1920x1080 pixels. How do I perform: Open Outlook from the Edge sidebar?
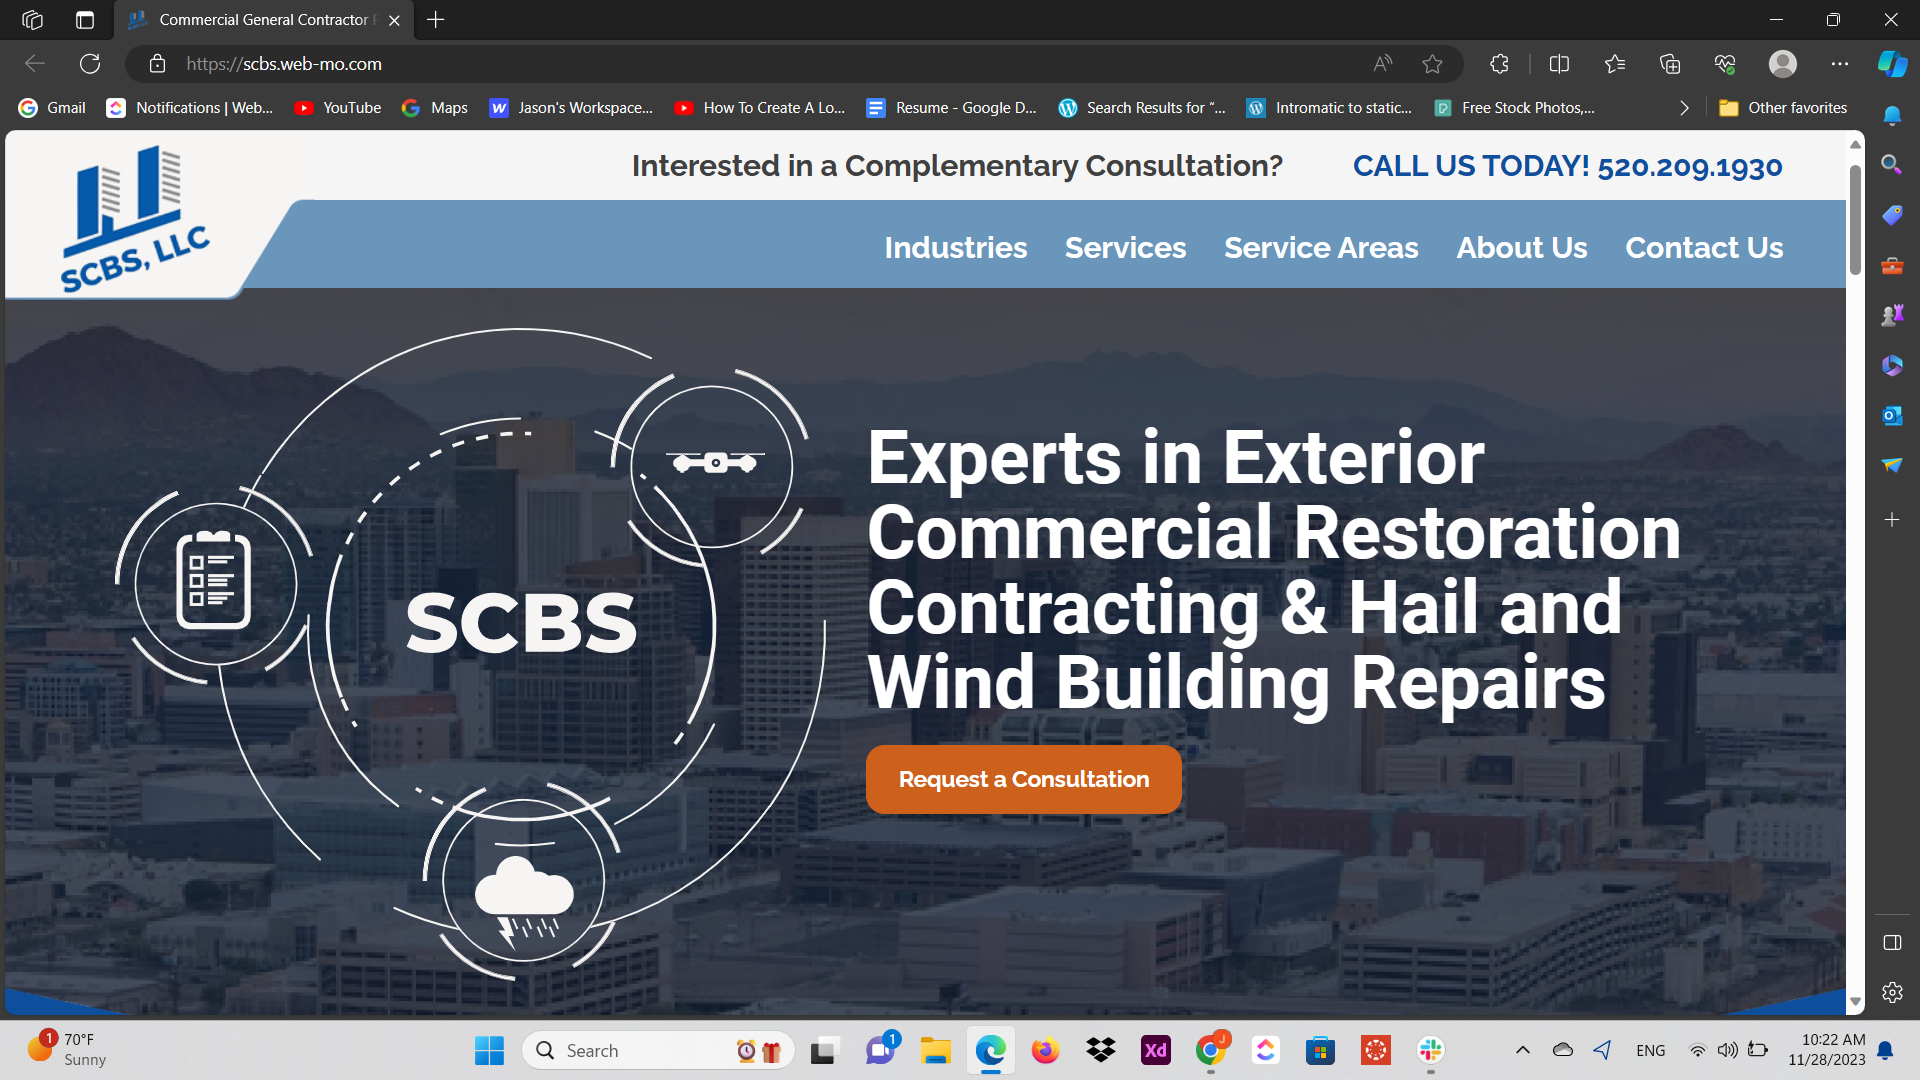pos(1892,415)
